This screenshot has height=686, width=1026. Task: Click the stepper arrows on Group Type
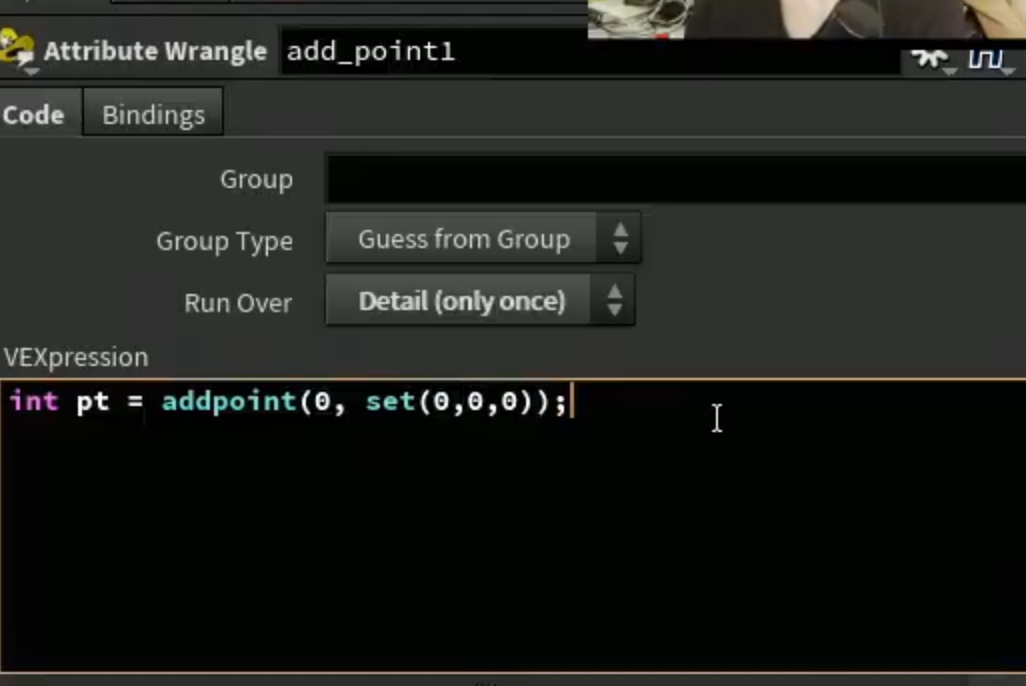(620, 238)
